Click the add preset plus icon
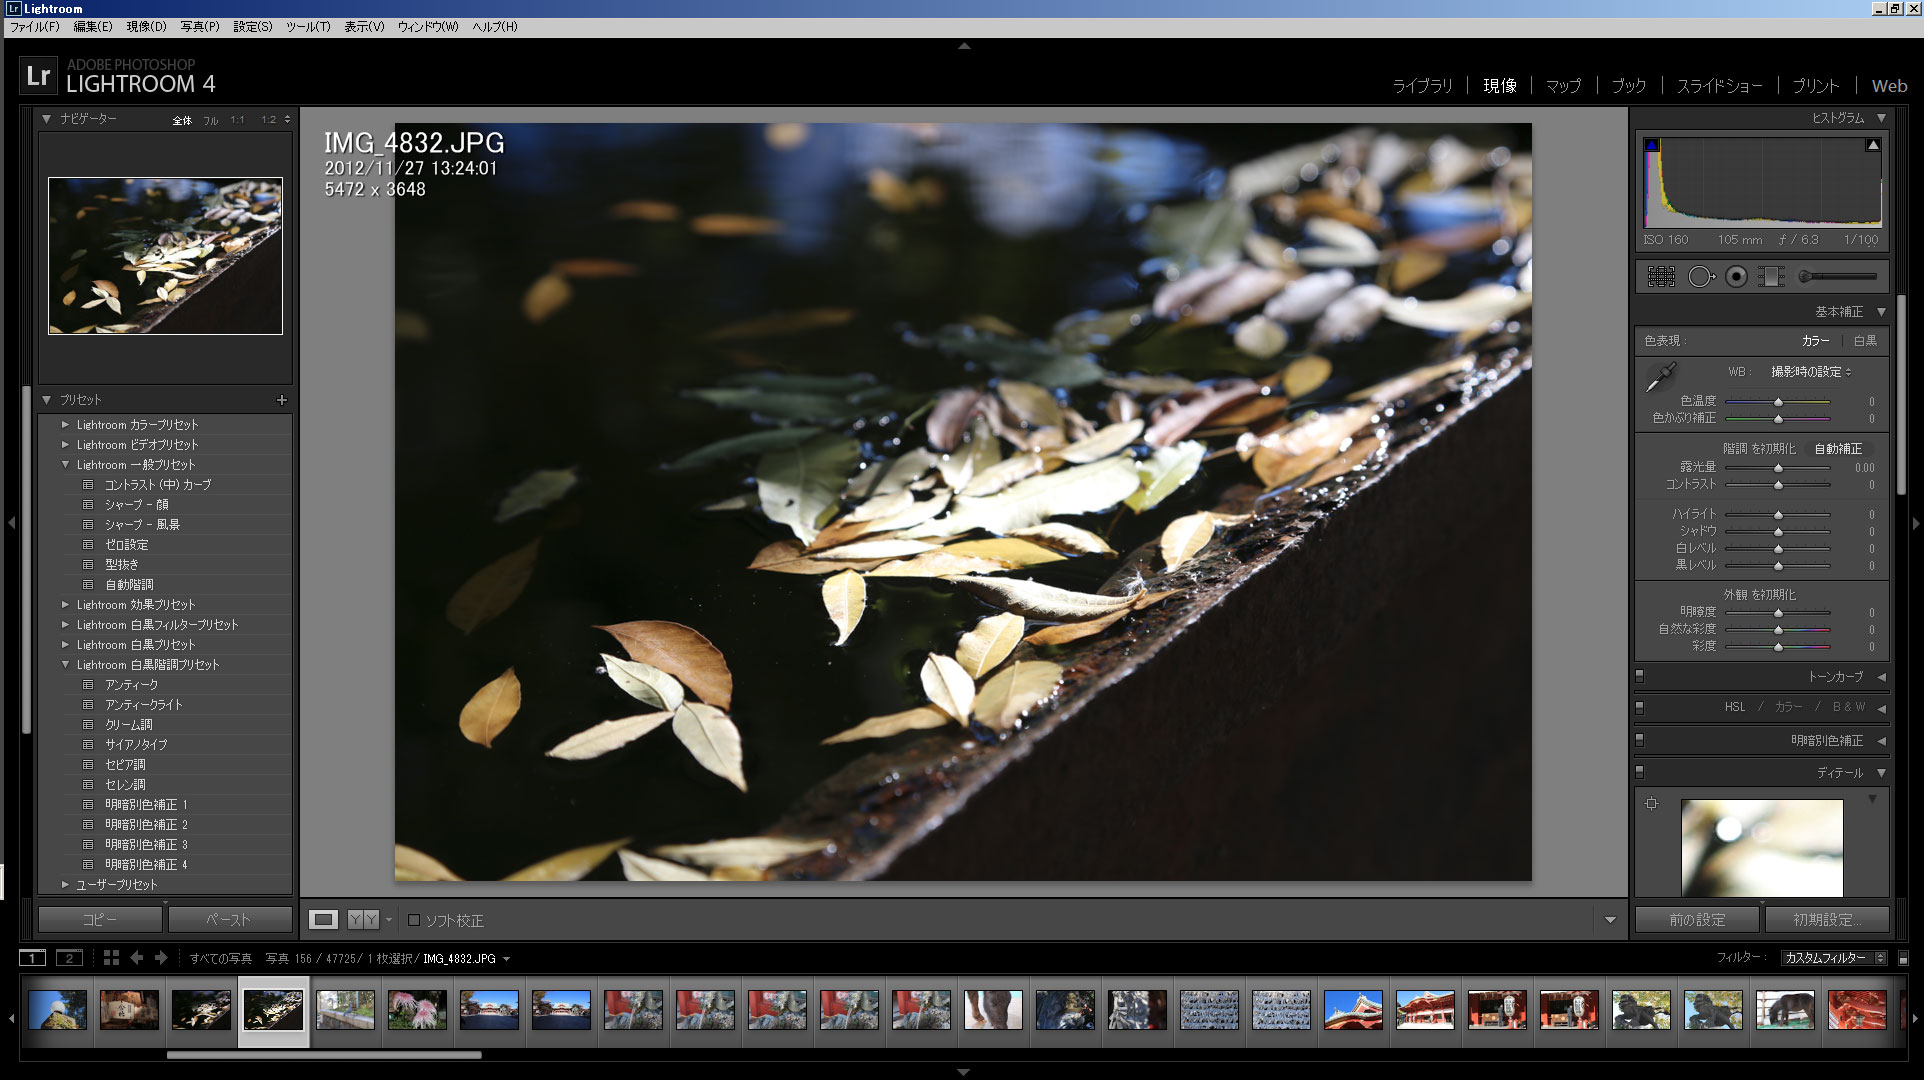Screen dimensions: 1924x1080 coord(282,400)
